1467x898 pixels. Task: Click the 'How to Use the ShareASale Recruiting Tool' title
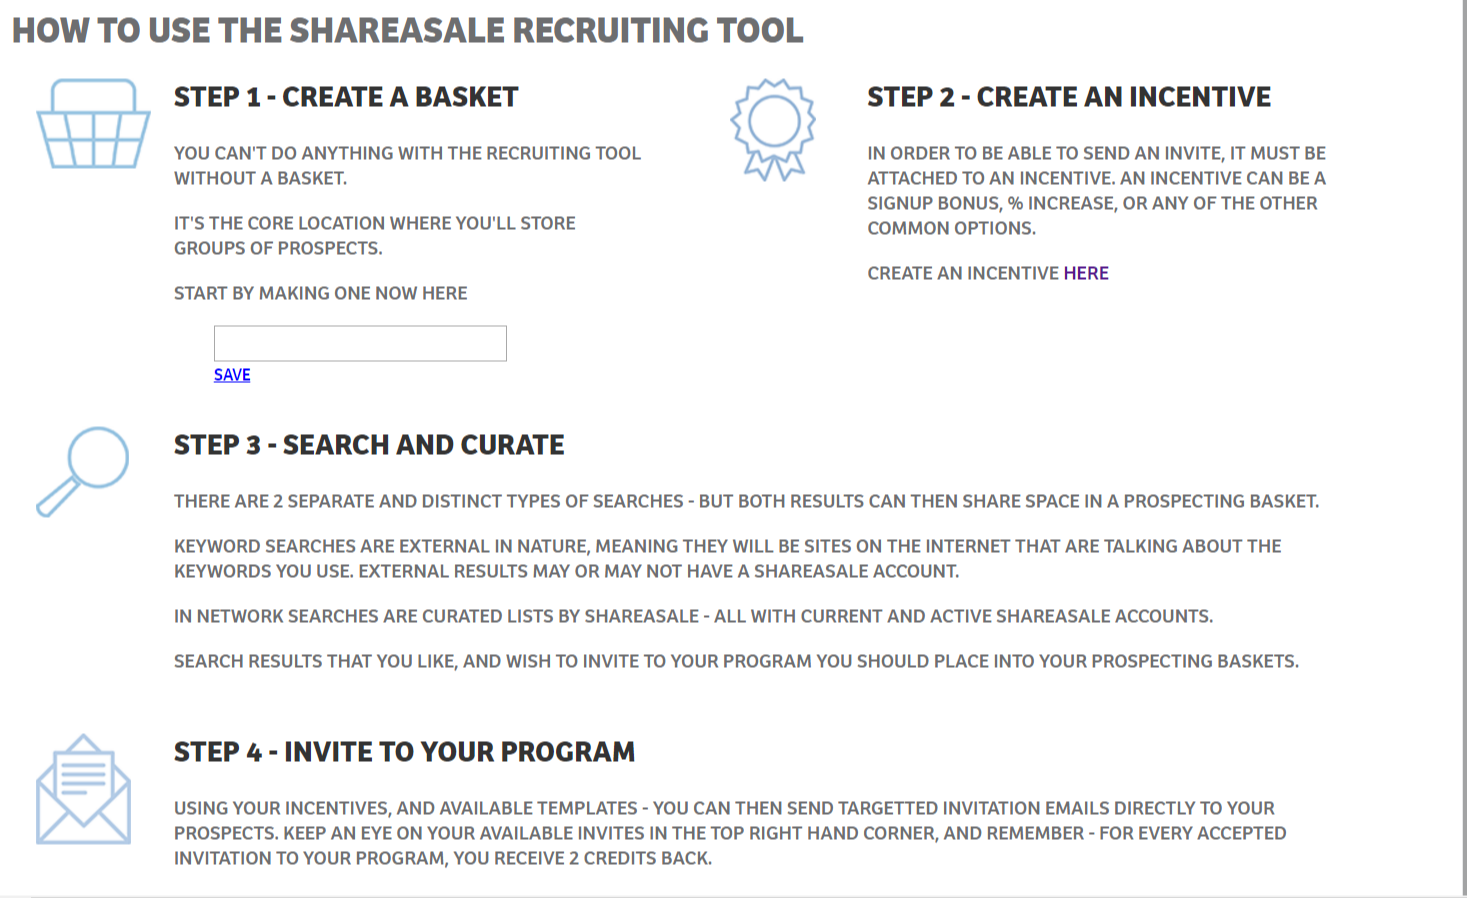[408, 30]
